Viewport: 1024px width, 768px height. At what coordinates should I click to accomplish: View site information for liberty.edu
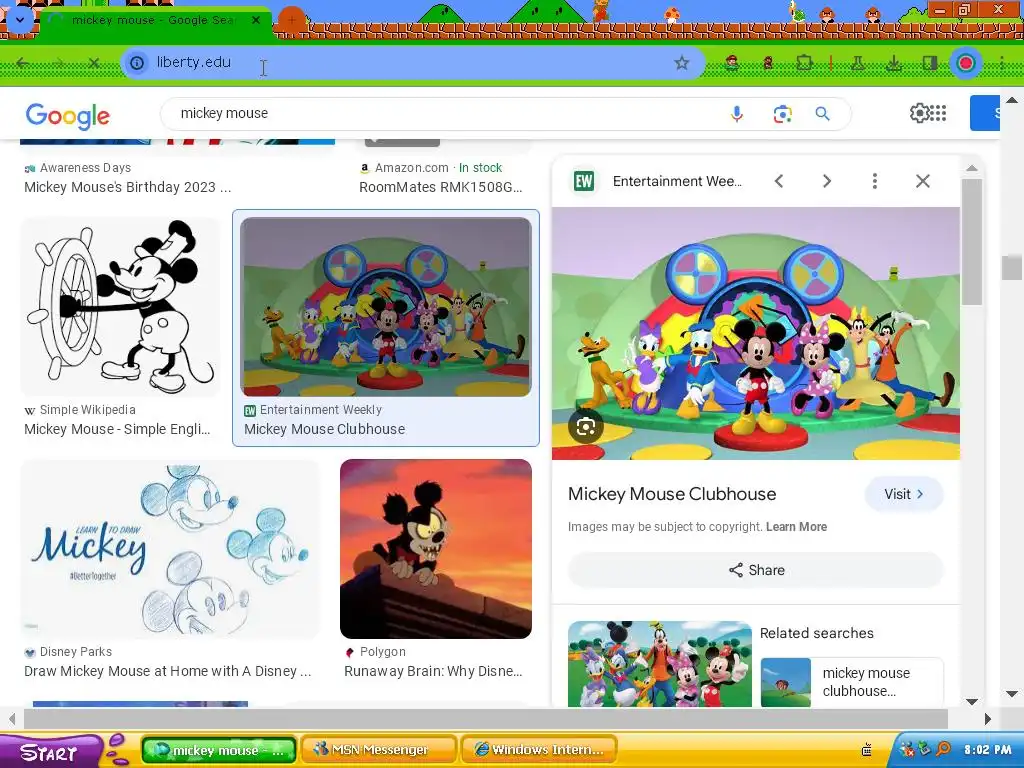pos(137,63)
